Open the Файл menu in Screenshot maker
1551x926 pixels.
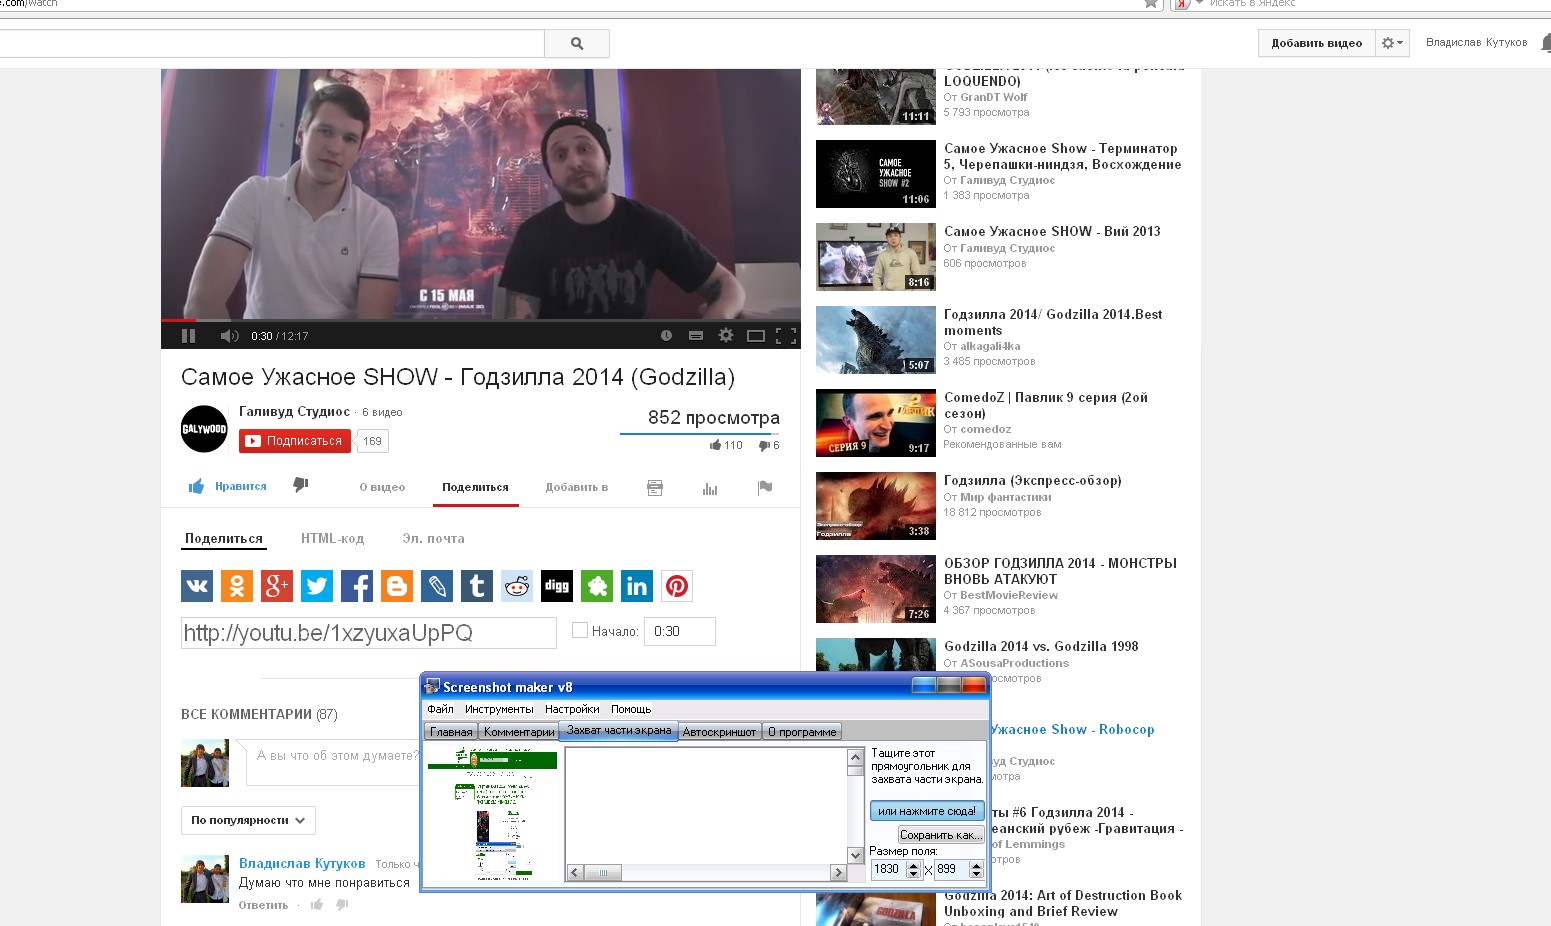[x=440, y=709]
